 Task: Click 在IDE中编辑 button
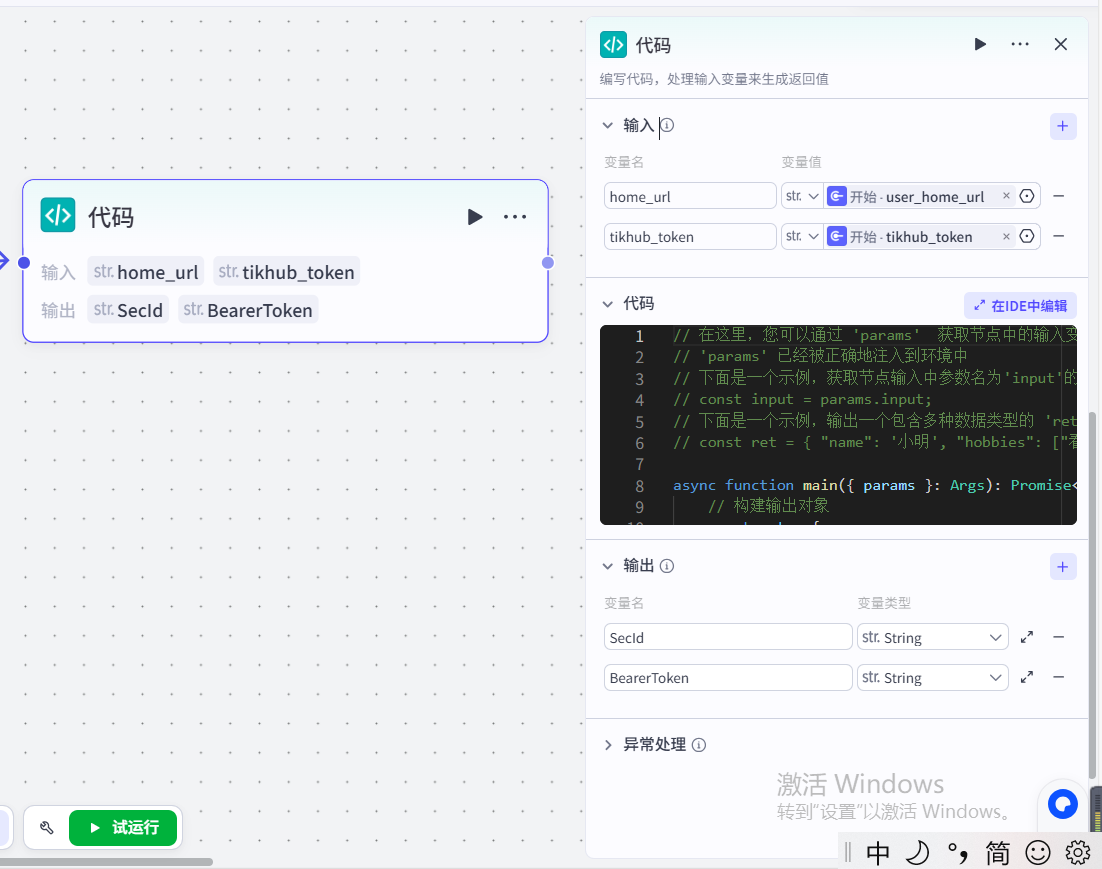pos(1020,306)
